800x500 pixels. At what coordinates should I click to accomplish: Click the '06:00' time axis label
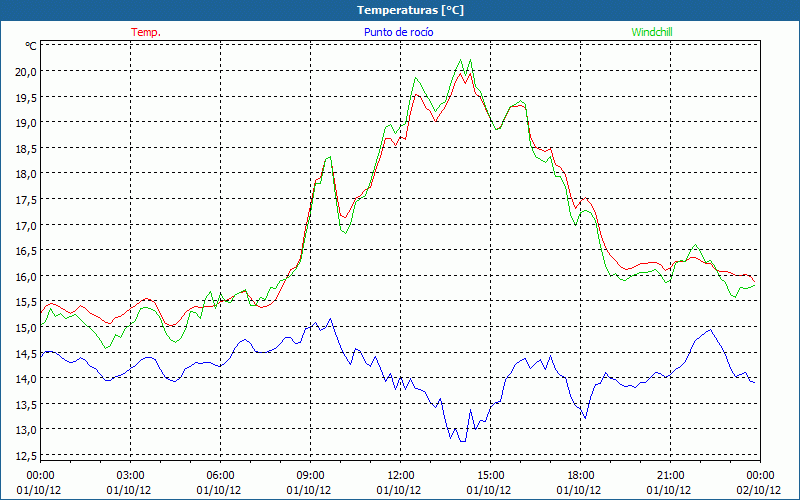click(220, 476)
